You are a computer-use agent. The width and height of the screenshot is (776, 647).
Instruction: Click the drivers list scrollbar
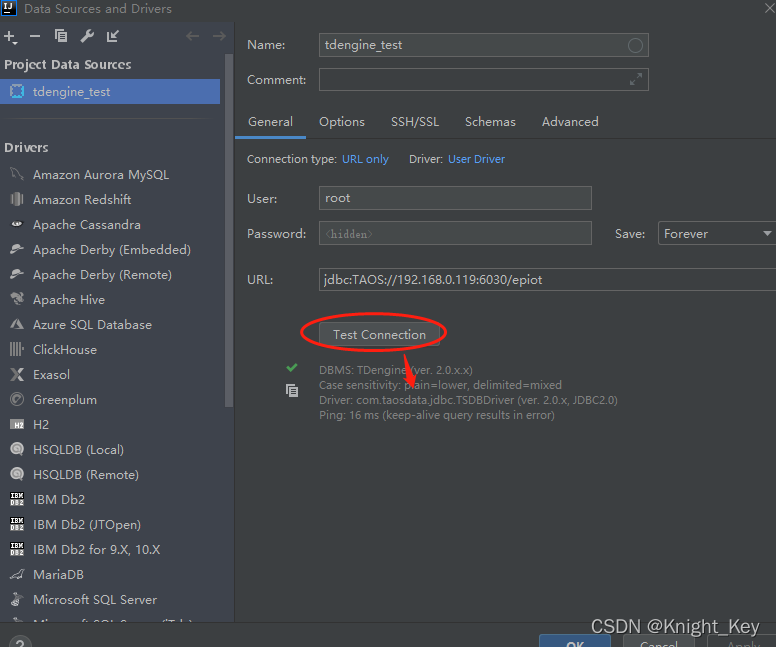tap(228, 230)
